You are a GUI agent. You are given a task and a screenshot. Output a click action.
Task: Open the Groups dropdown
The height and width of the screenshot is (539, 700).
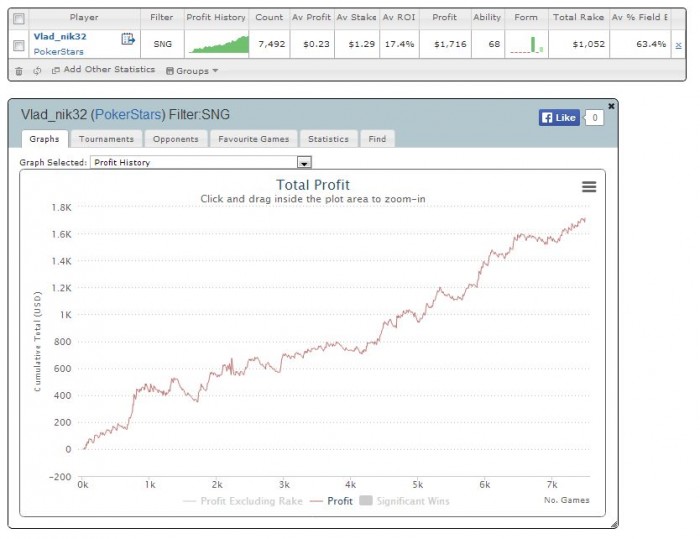(x=192, y=71)
